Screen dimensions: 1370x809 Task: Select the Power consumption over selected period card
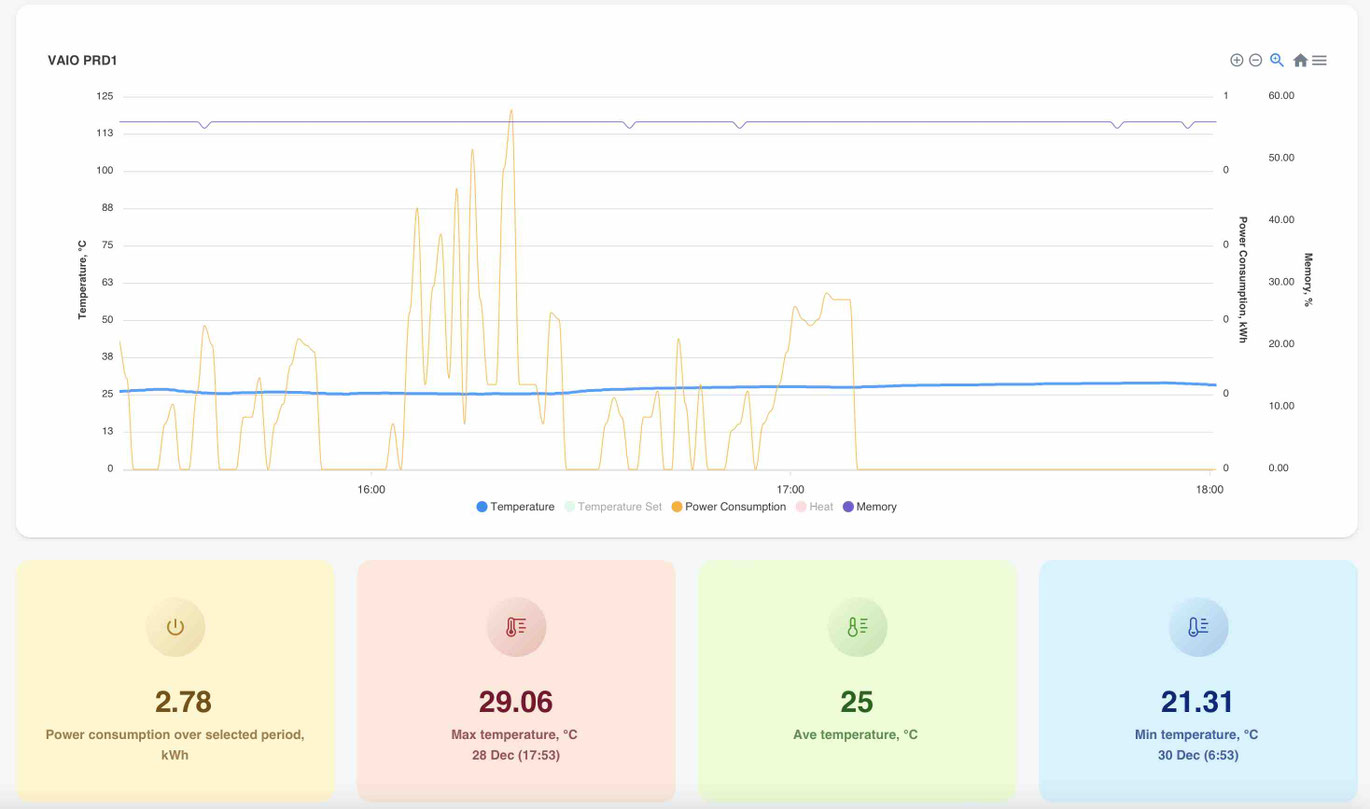click(x=176, y=680)
